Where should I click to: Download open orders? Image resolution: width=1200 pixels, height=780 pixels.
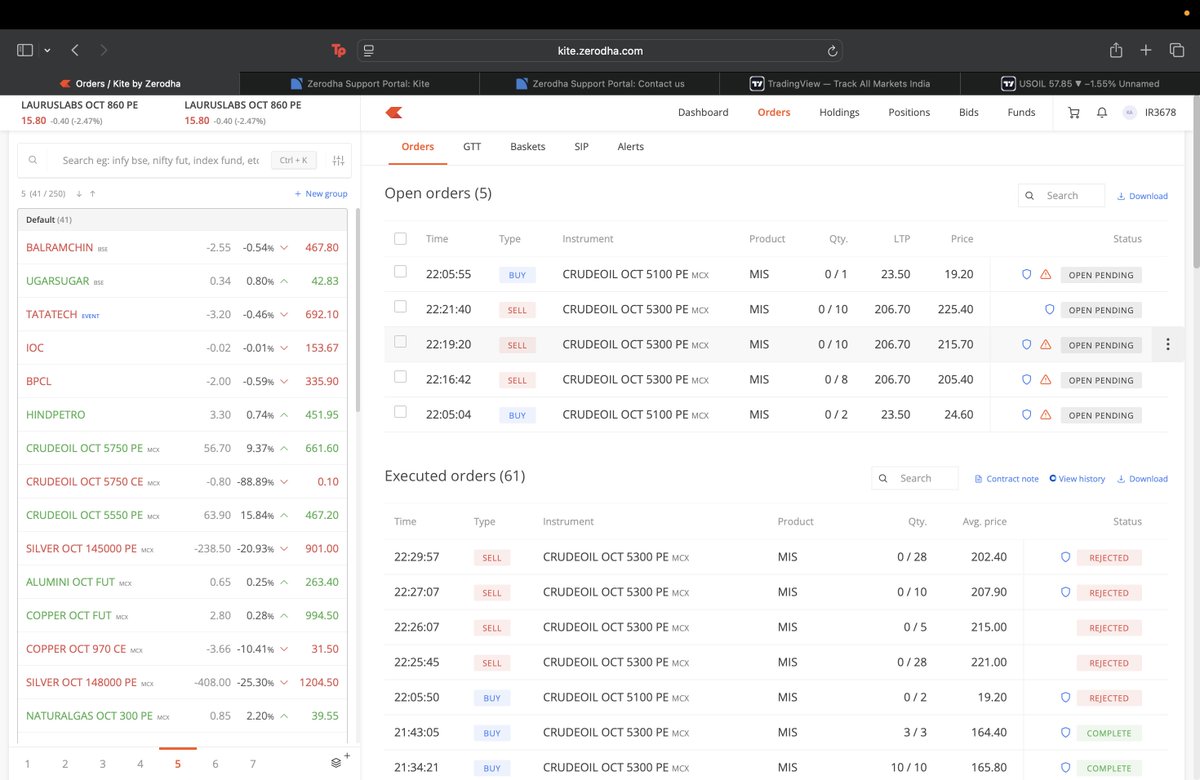click(1142, 196)
